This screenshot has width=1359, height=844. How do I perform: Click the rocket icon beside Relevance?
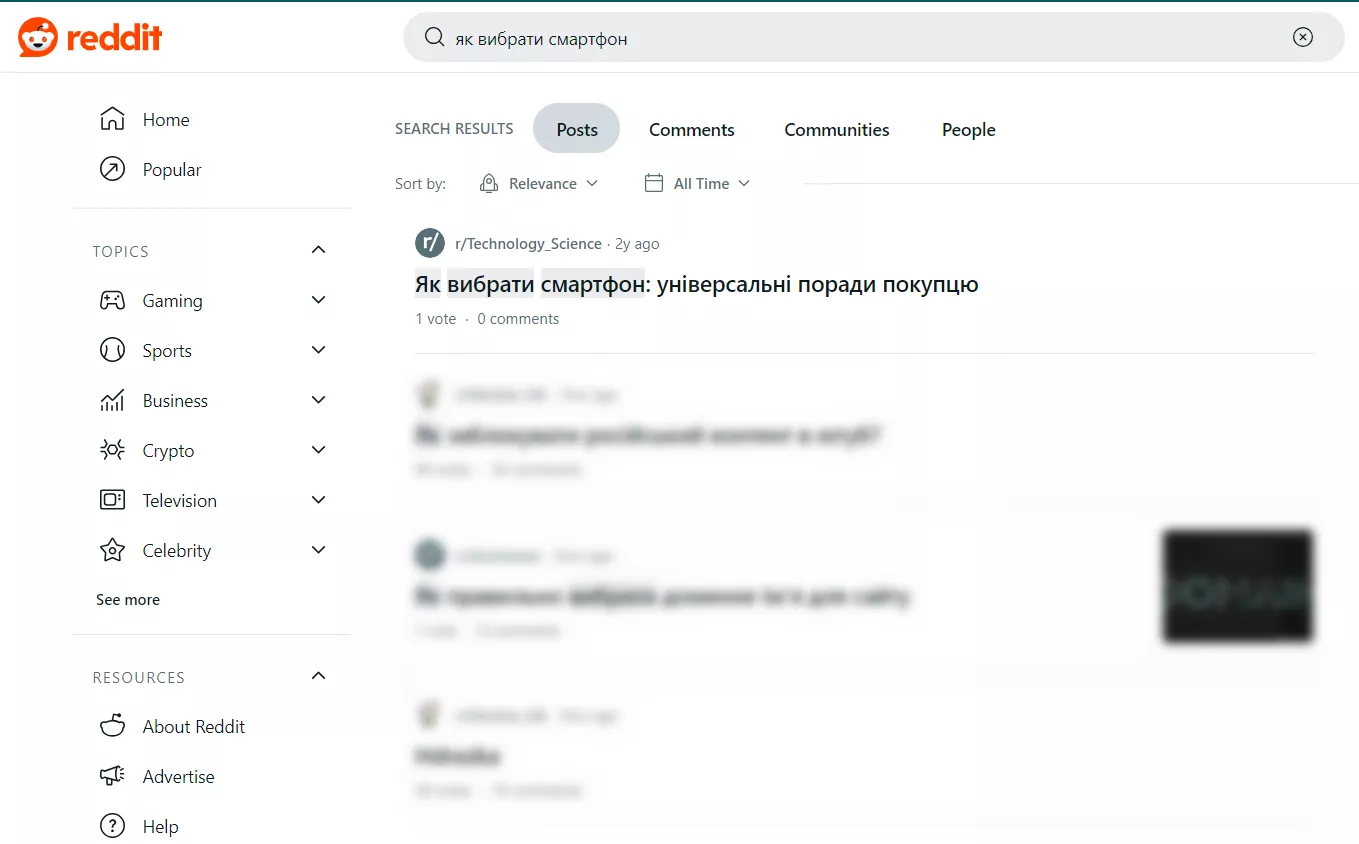[489, 183]
